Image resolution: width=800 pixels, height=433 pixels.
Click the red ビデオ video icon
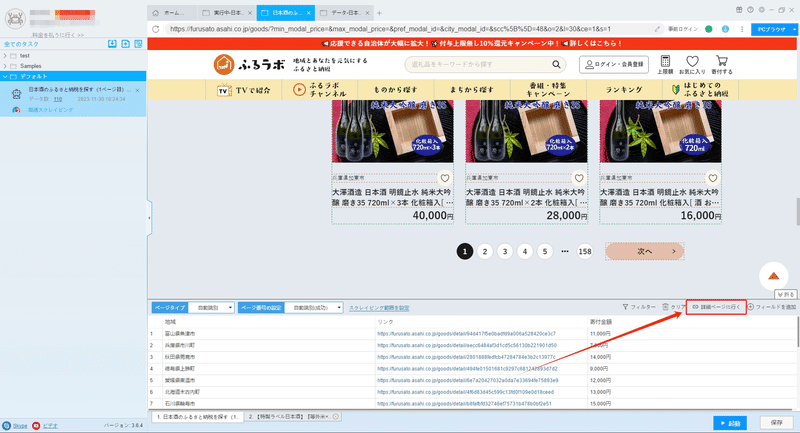pos(36,425)
